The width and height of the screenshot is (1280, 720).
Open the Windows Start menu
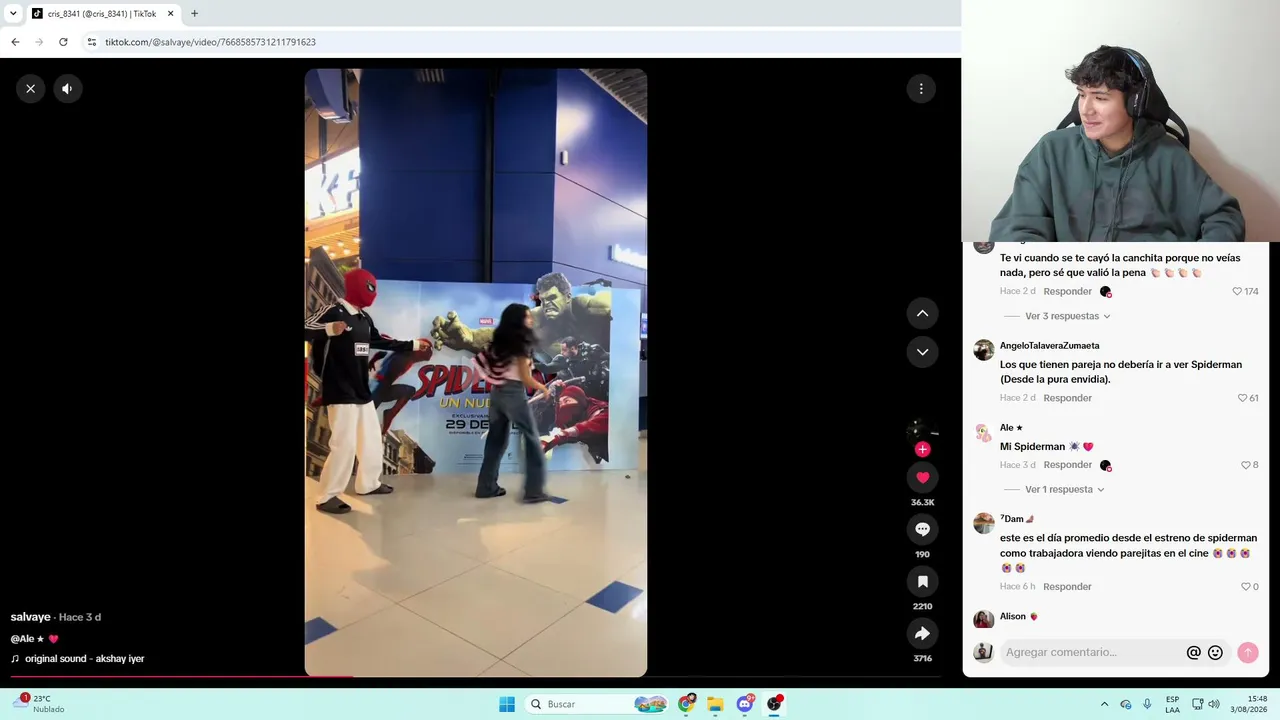(x=507, y=704)
